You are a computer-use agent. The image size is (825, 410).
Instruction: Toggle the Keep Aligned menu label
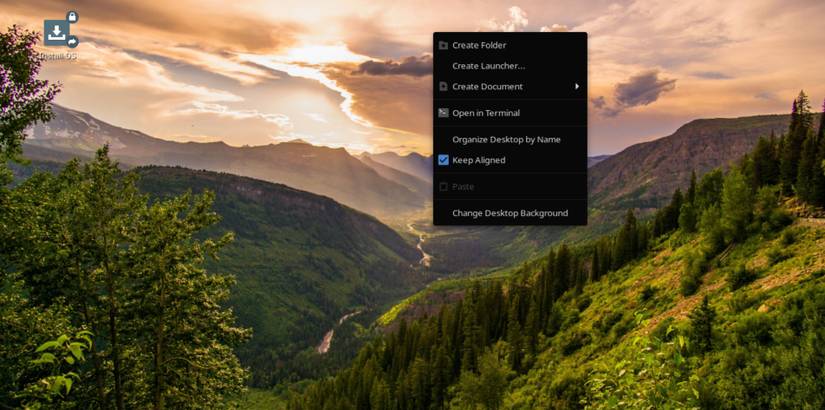pyautogui.click(x=479, y=160)
